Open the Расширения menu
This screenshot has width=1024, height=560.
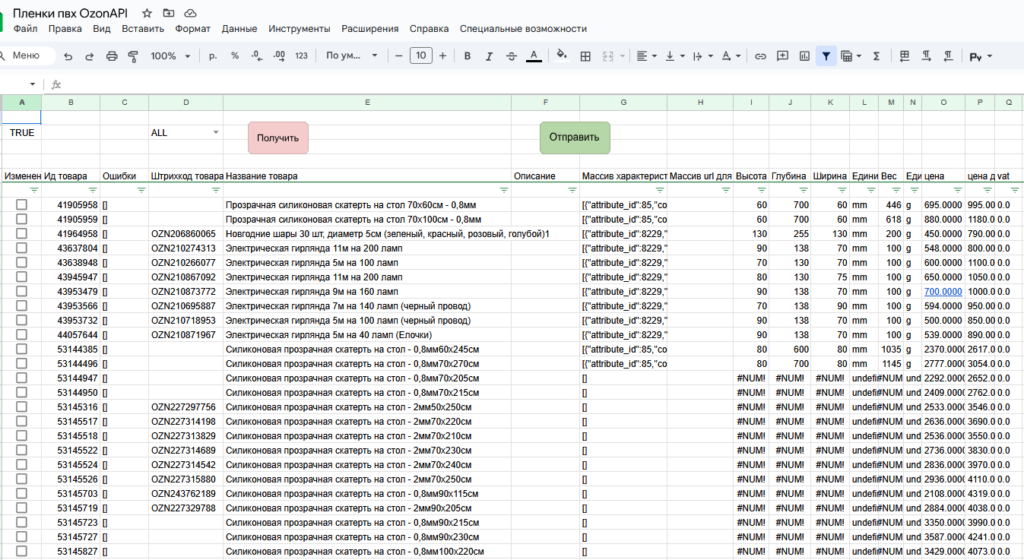tap(370, 29)
